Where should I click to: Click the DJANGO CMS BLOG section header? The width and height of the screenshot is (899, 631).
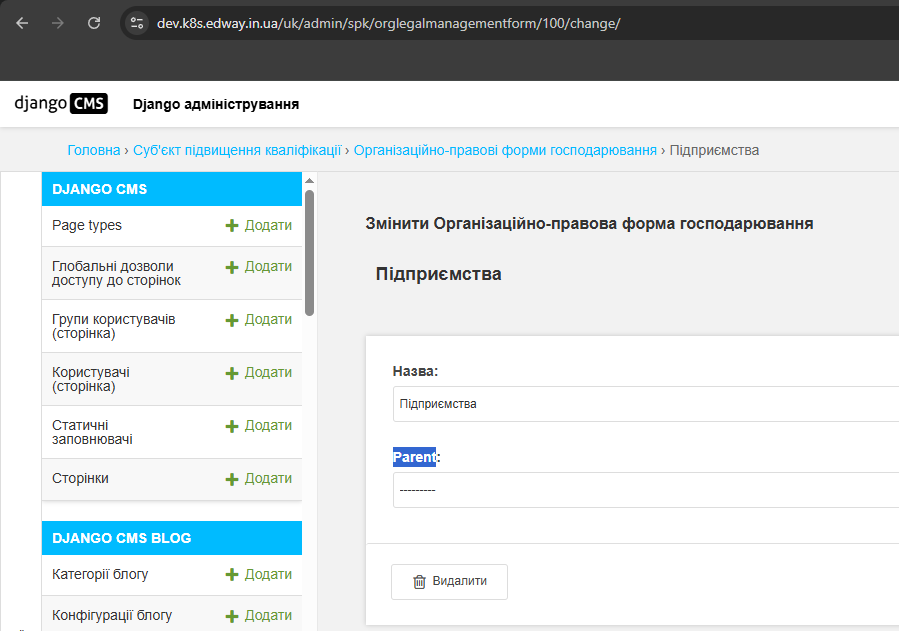171,538
